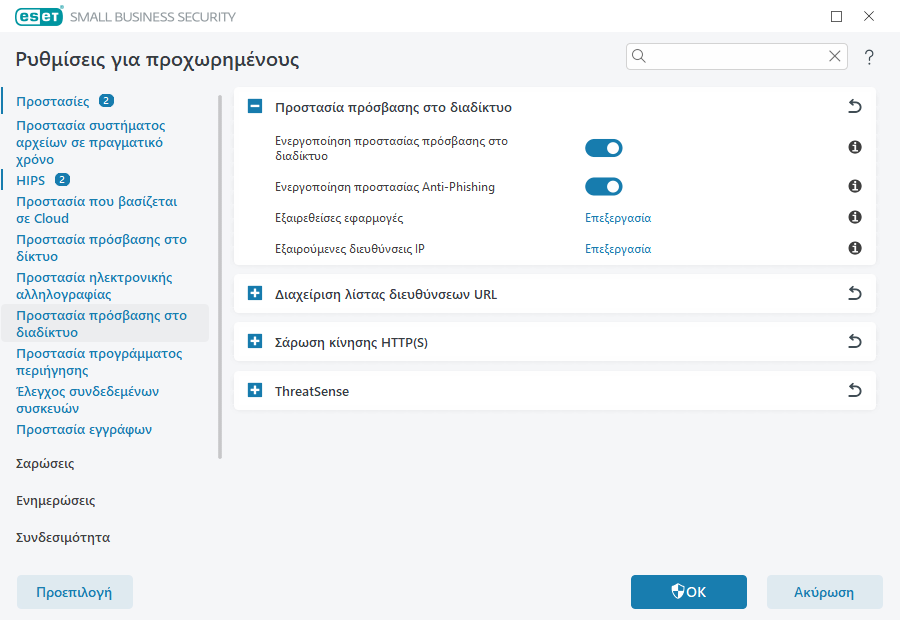Open Έλεγχος συνδεδεμένων συσκευών
Image resolution: width=900 pixels, height=620 pixels.
(x=87, y=400)
